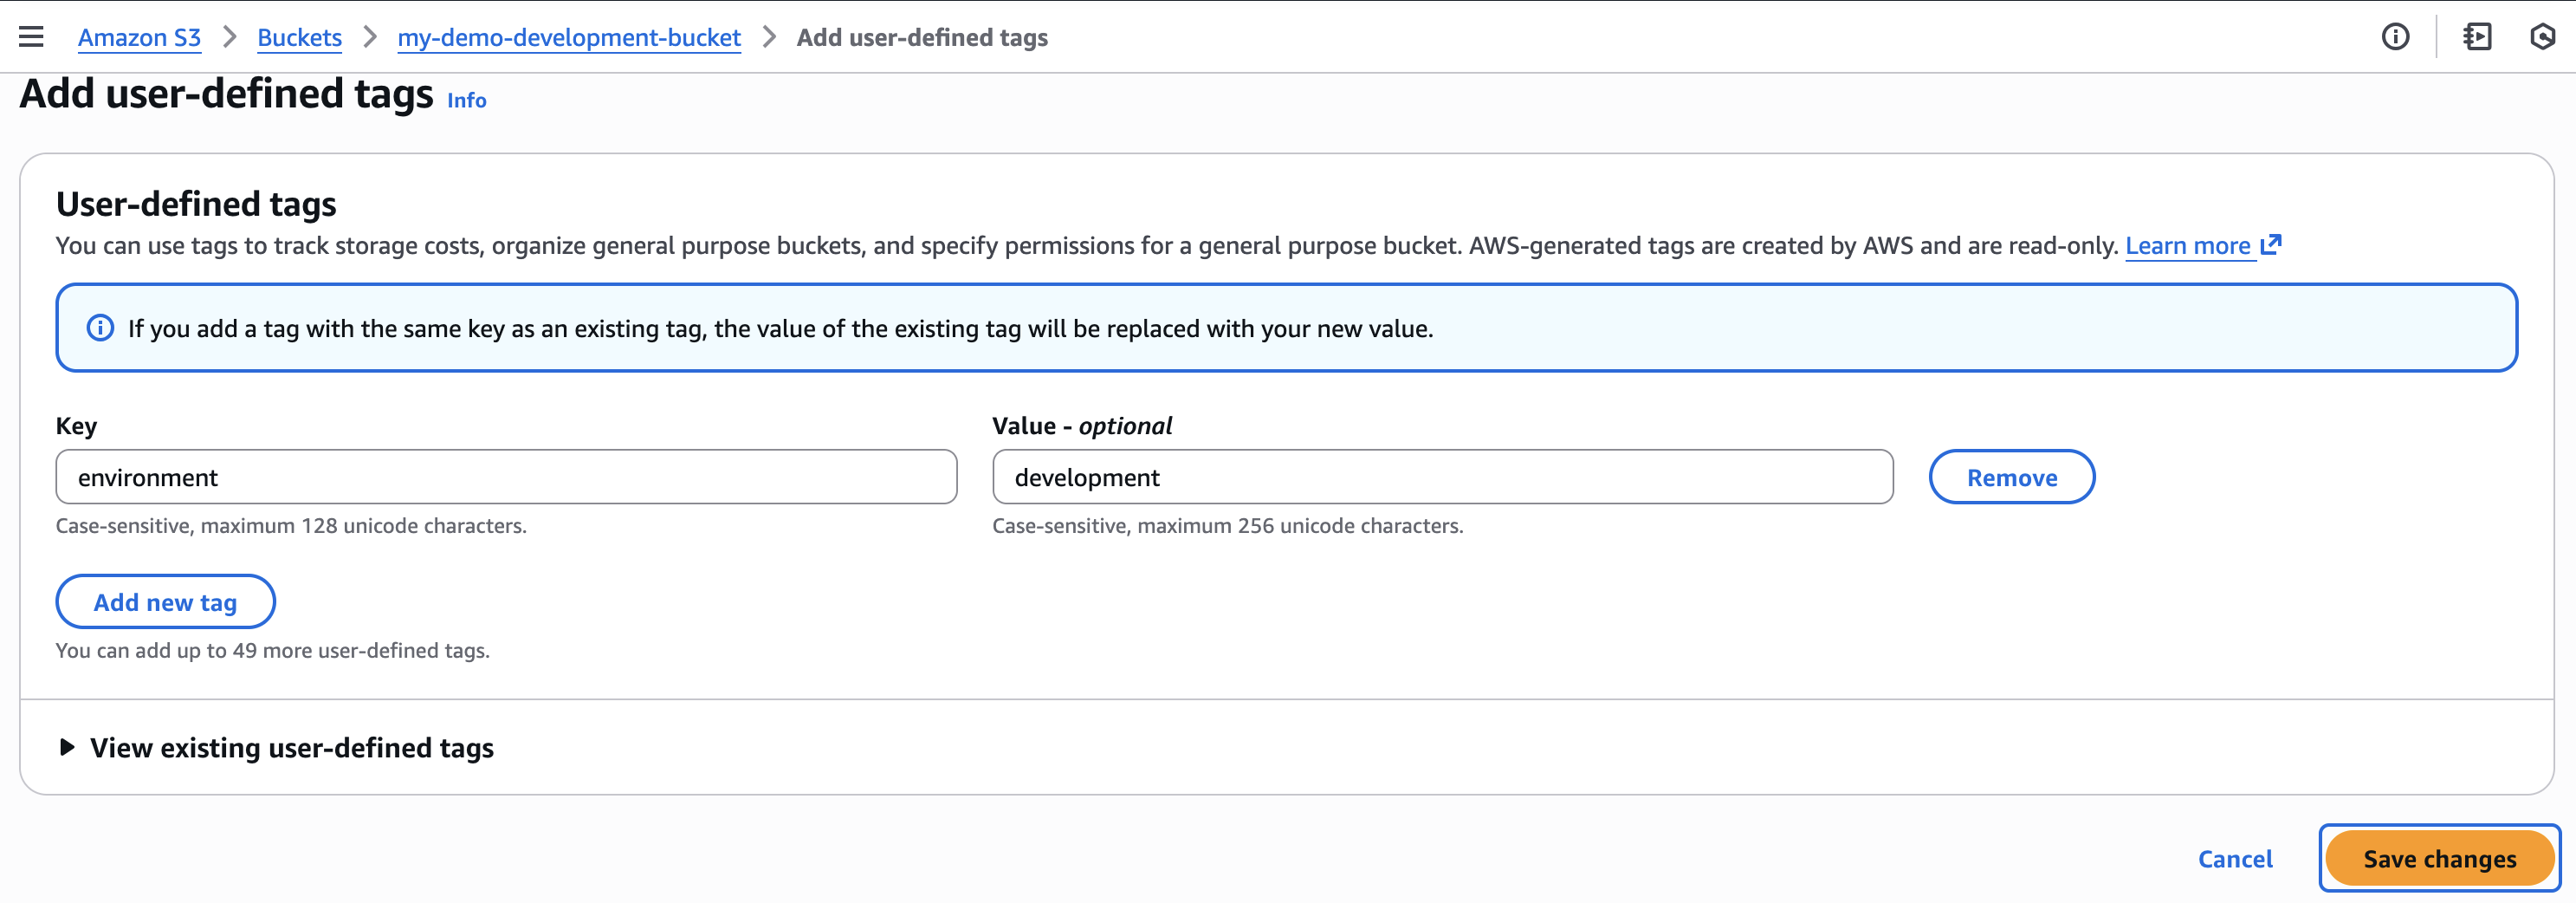Remove the environment tag row
Viewport: 2576px width, 903px height.
coord(2011,477)
